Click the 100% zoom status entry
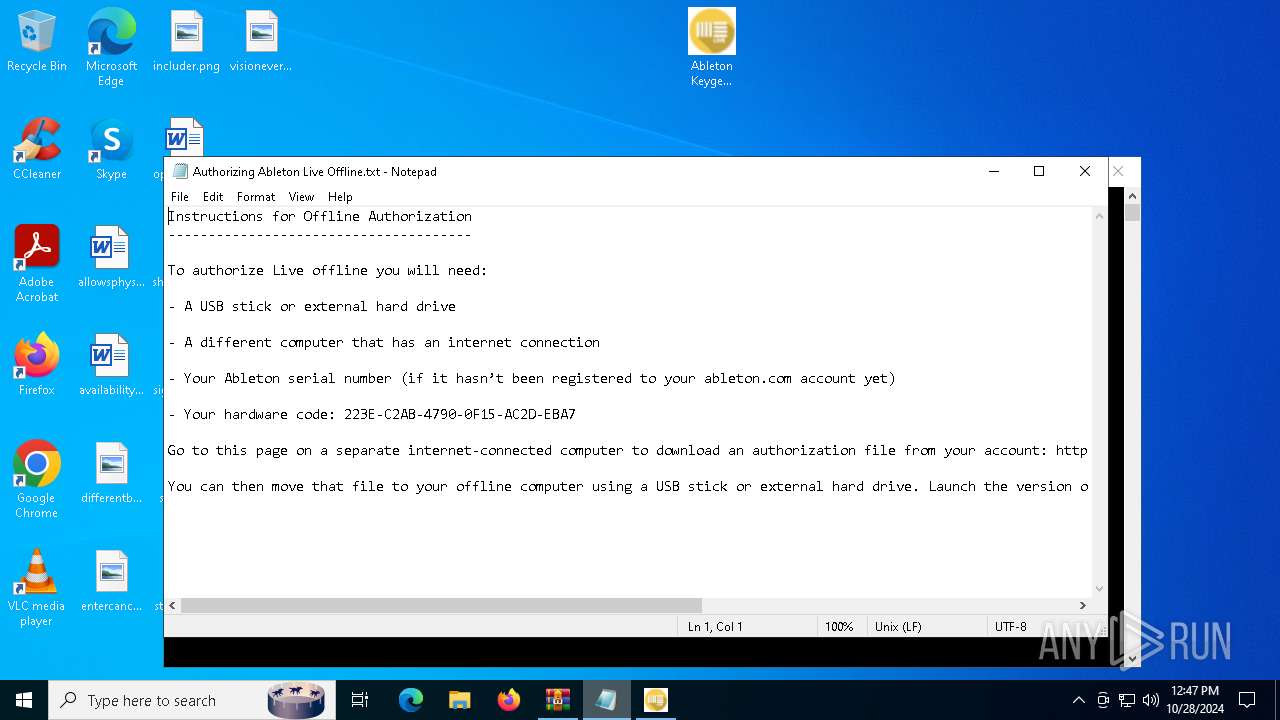Image resolution: width=1280 pixels, height=720 pixels. click(x=839, y=627)
